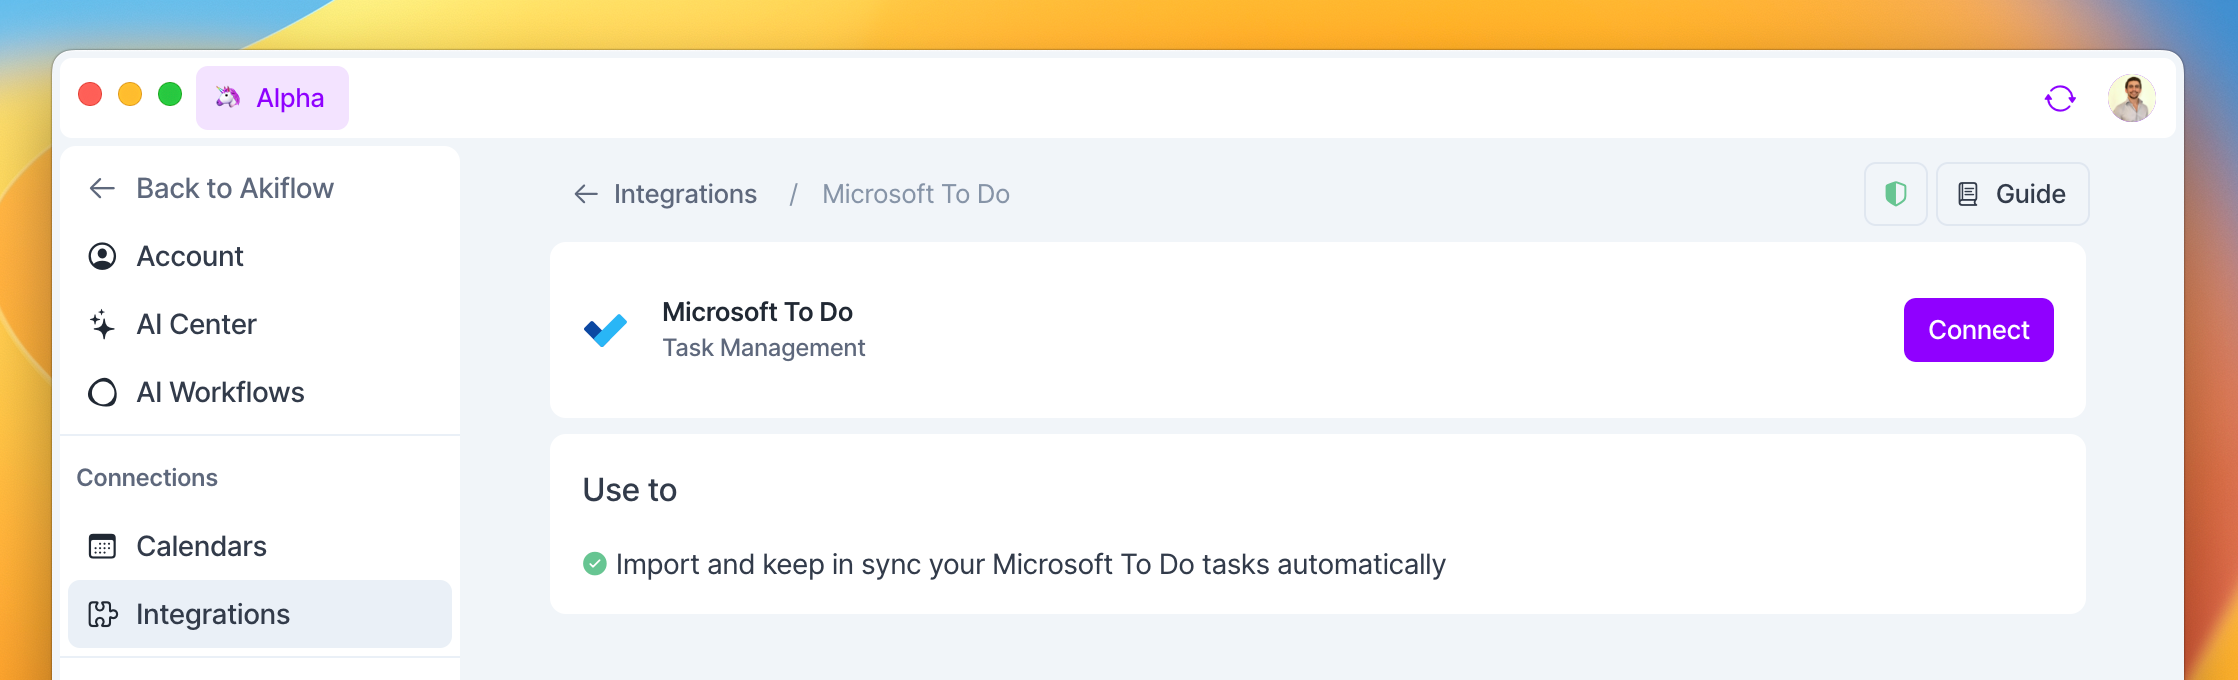
Task: Click the Import and keep in sync text
Action: click(1031, 564)
